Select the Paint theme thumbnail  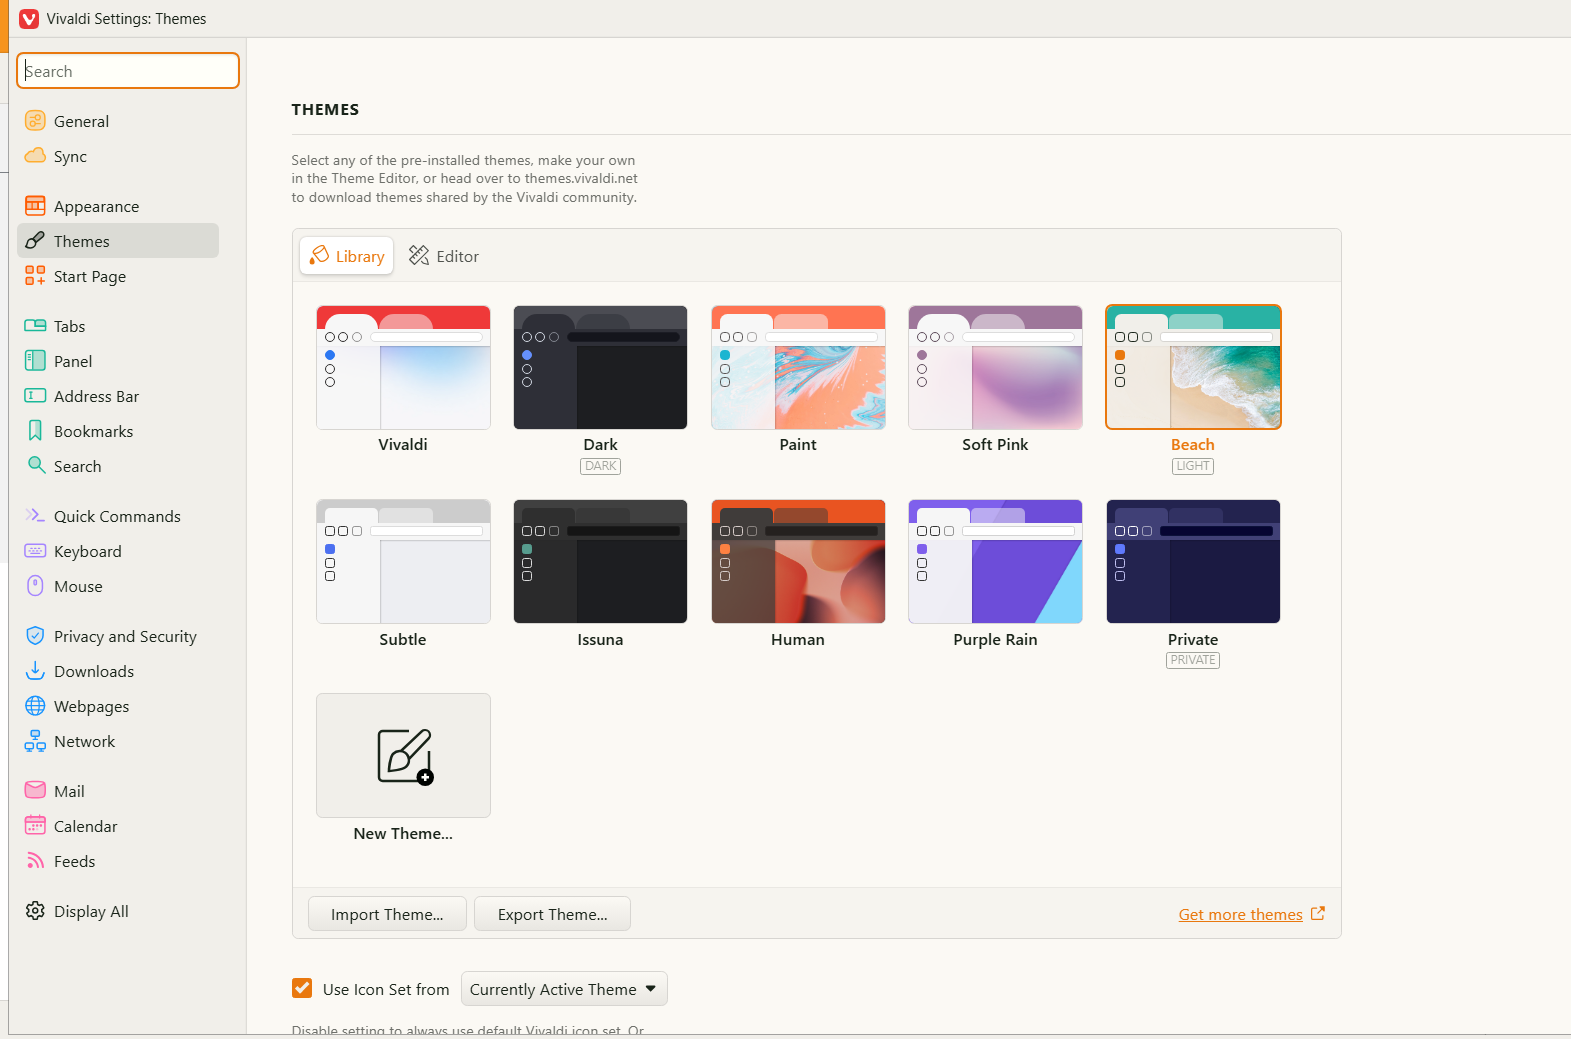[798, 367]
